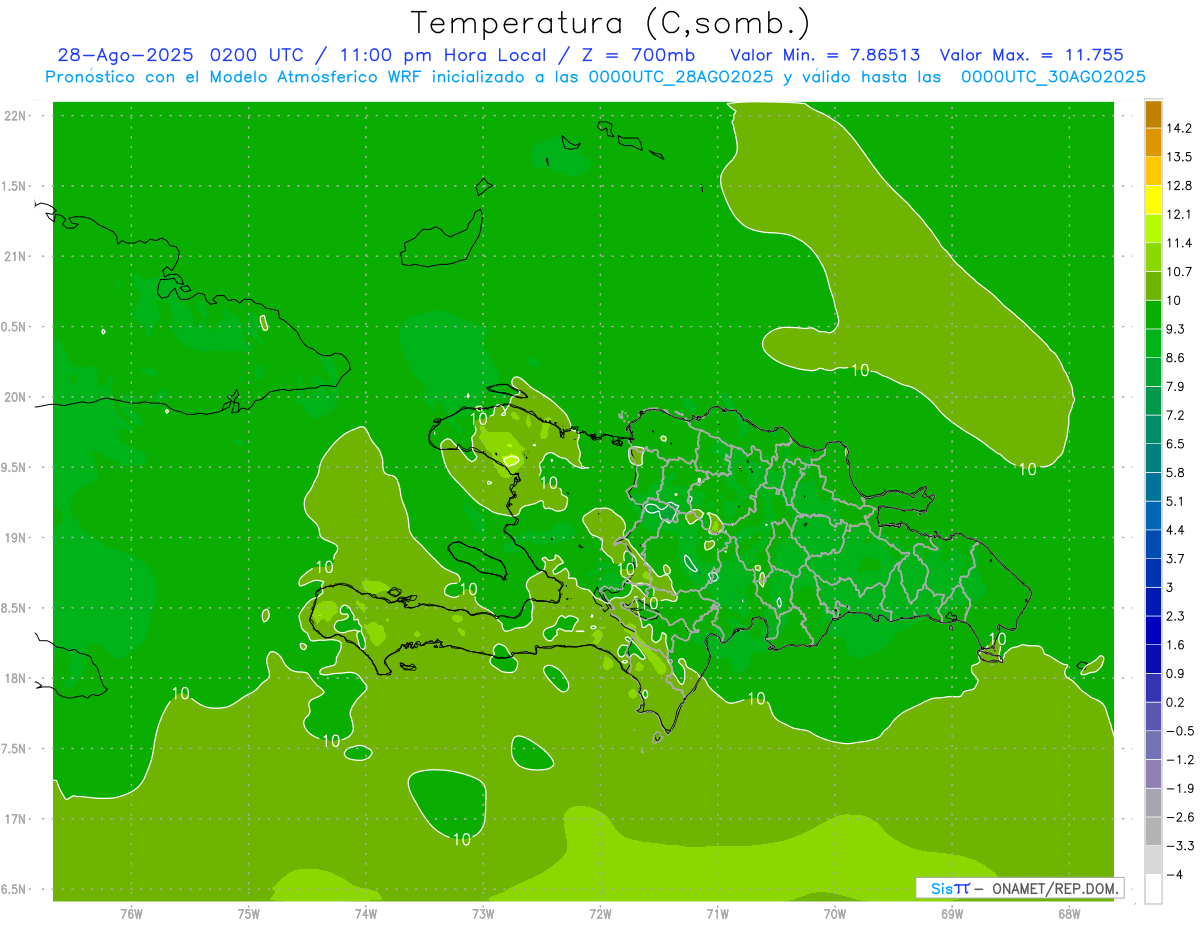Viewport: 1200px width, 927px height.
Task: Click the "Z = 700mb" level text
Action: [636, 55]
